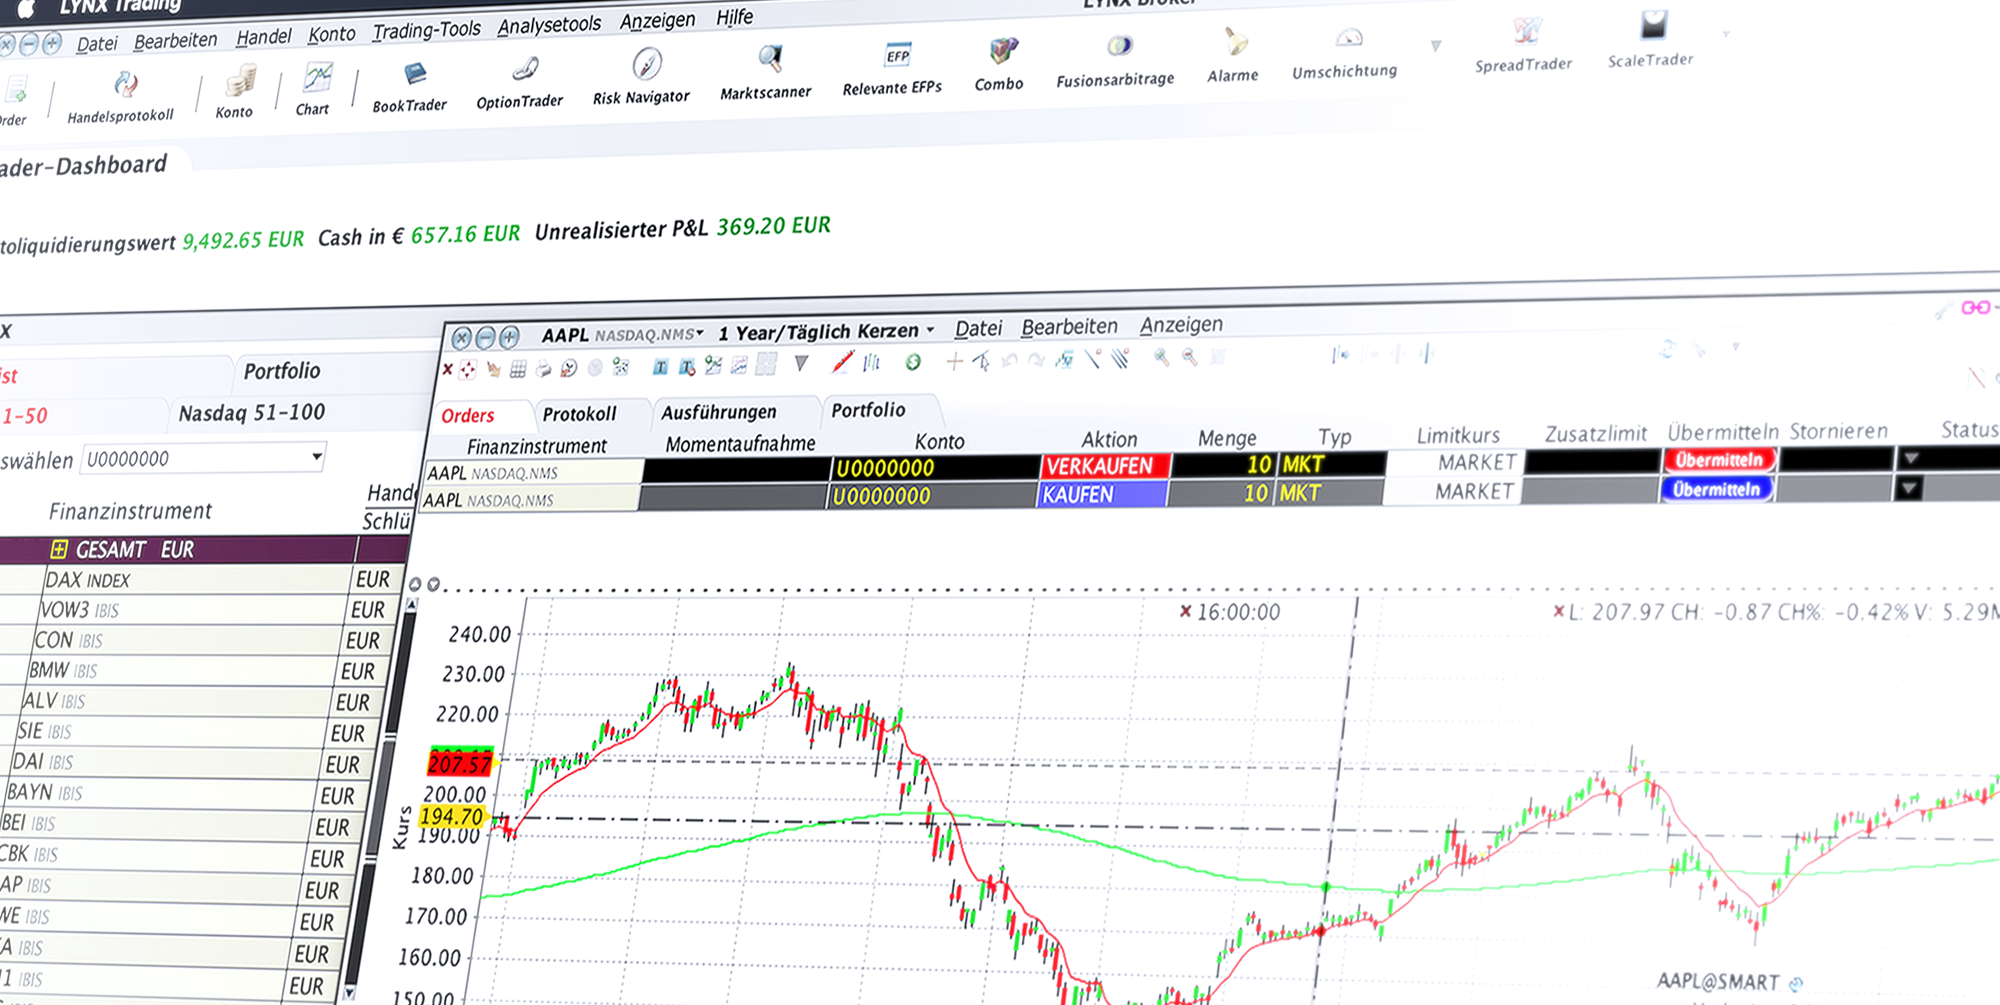This screenshot has width=2000, height=1005.
Task: Open the Konto coins icon in toolbar
Action: point(237,91)
